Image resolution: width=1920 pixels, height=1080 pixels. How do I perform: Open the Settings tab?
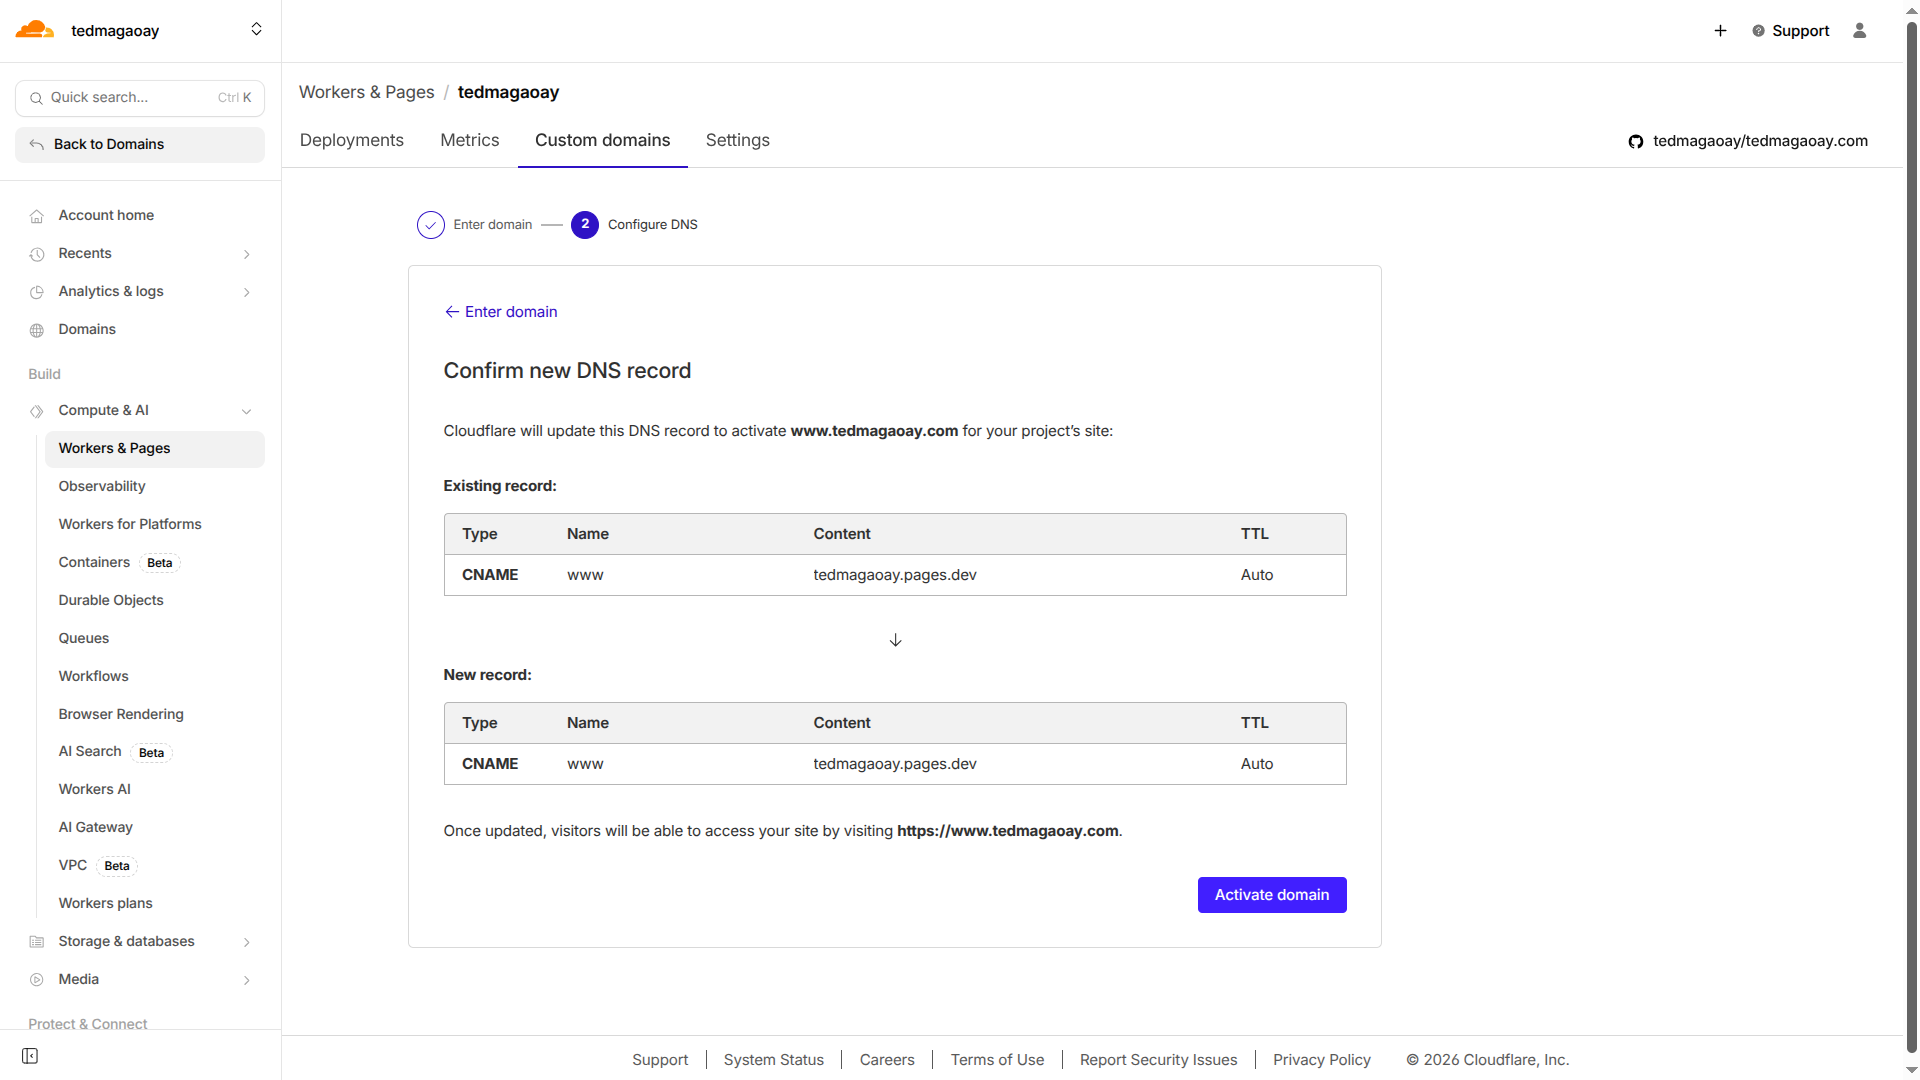point(737,141)
